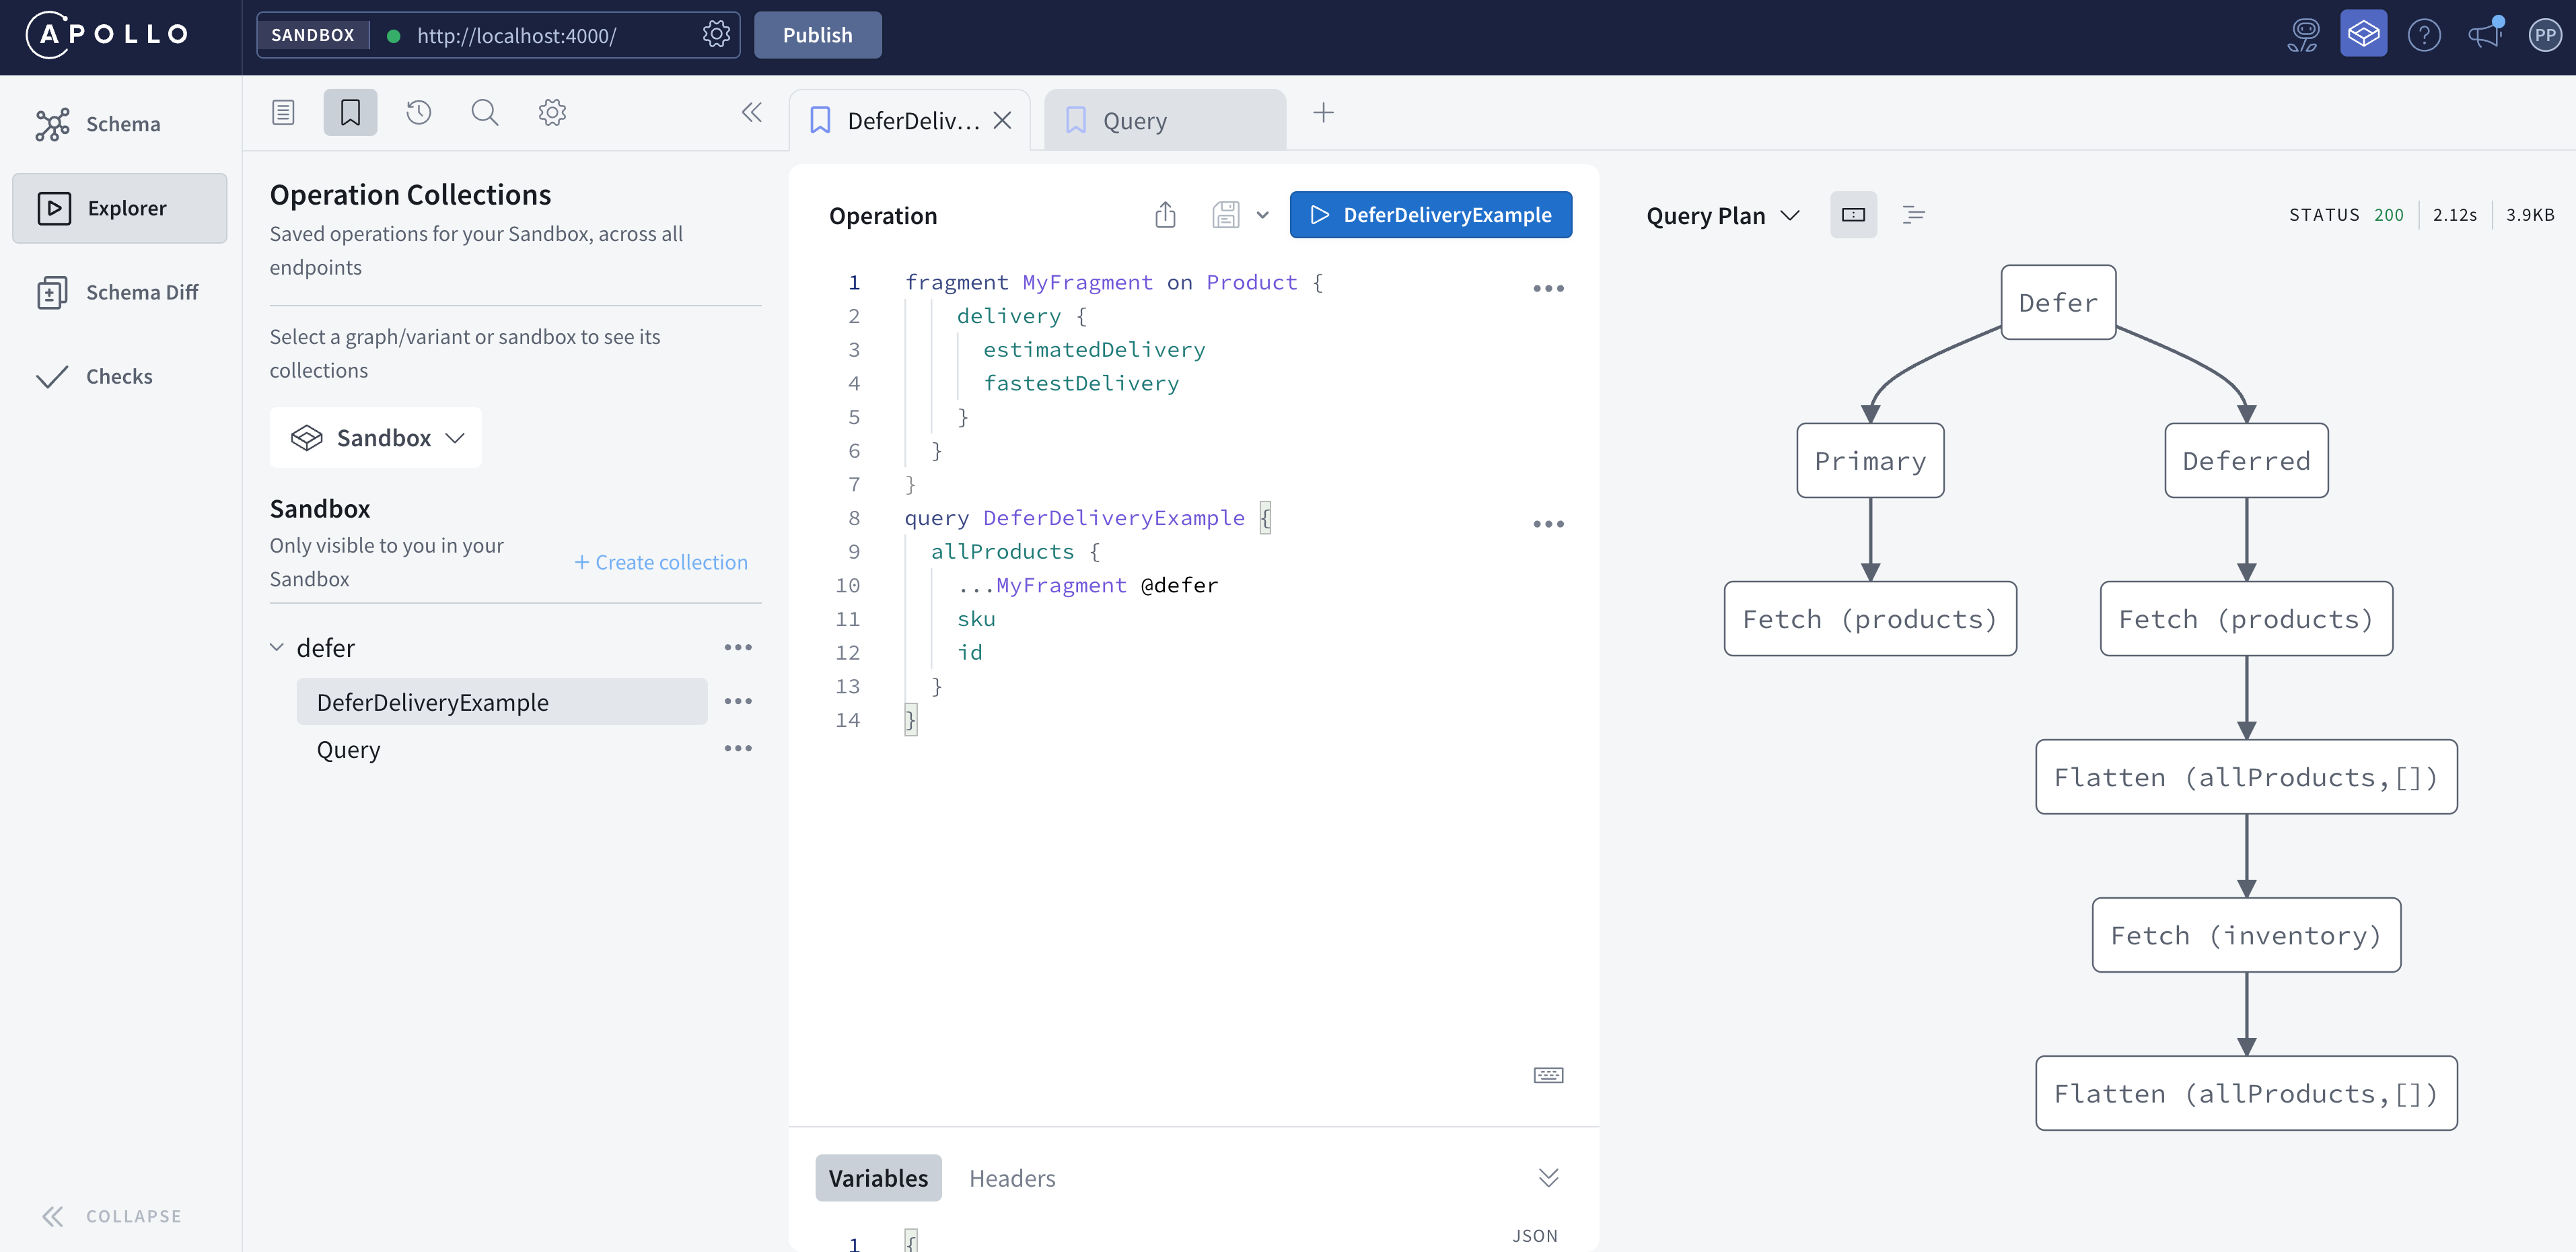Select the Query saved operation
Image resolution: width=2576 pixels, height=1252 pixels.
348,750
